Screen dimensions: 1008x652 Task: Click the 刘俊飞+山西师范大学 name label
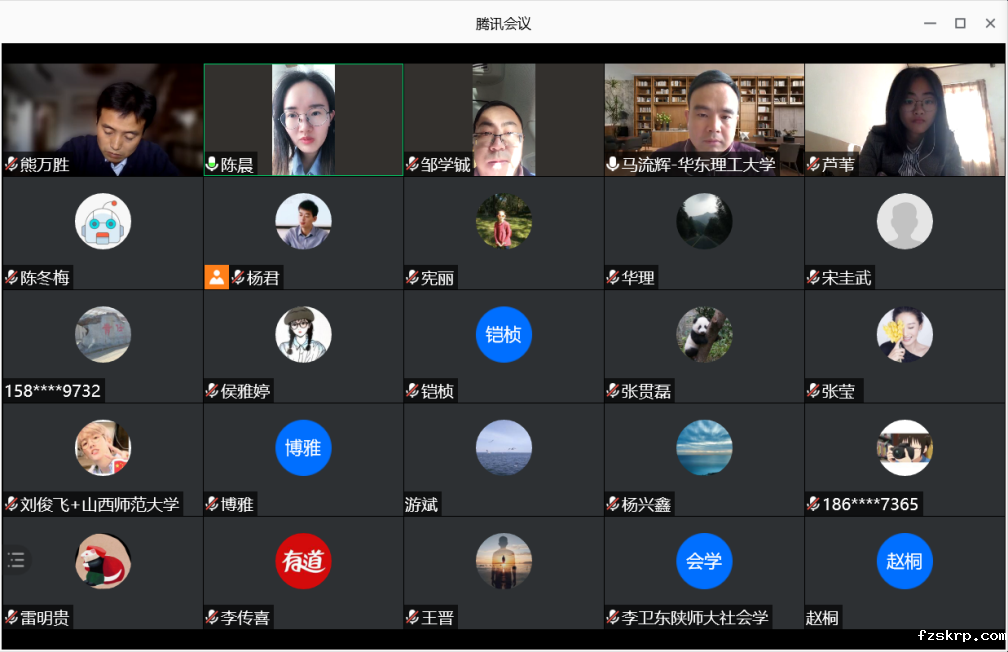click(99, 504)
